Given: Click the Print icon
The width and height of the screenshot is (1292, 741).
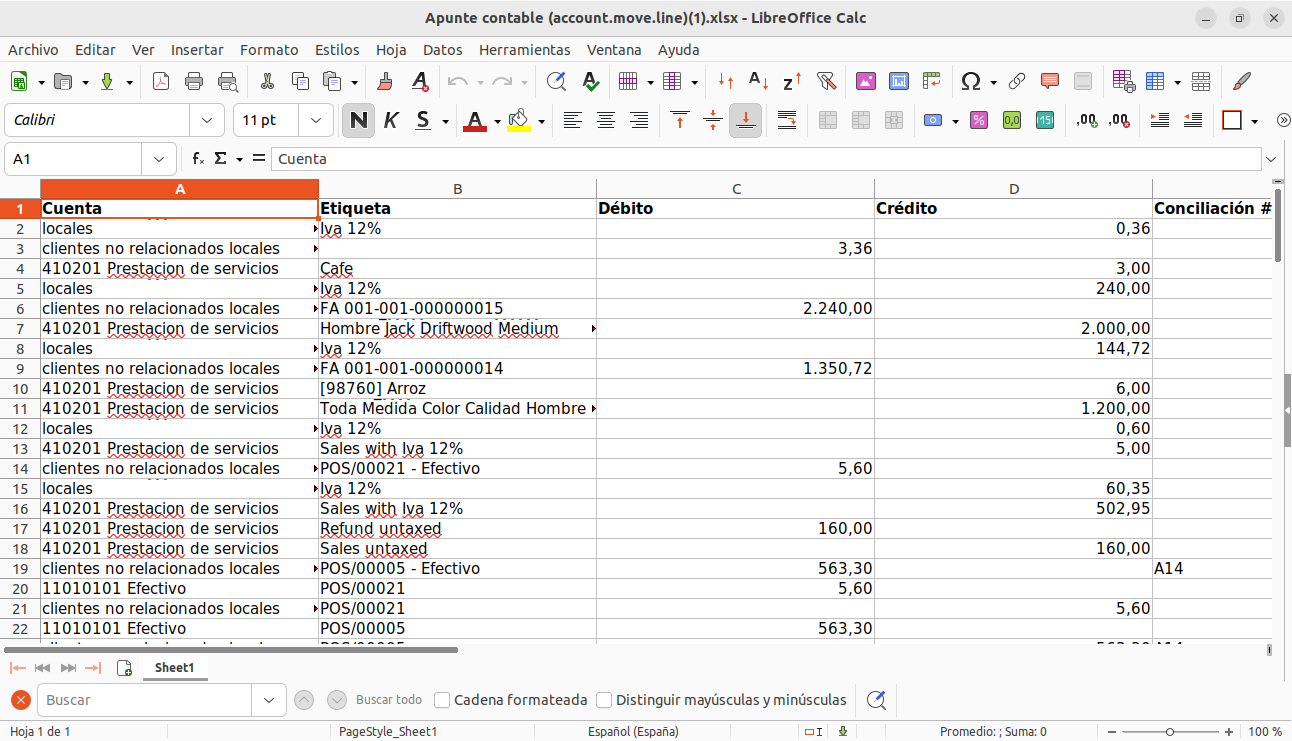Looking at the screenshot, I should point(194,82).
